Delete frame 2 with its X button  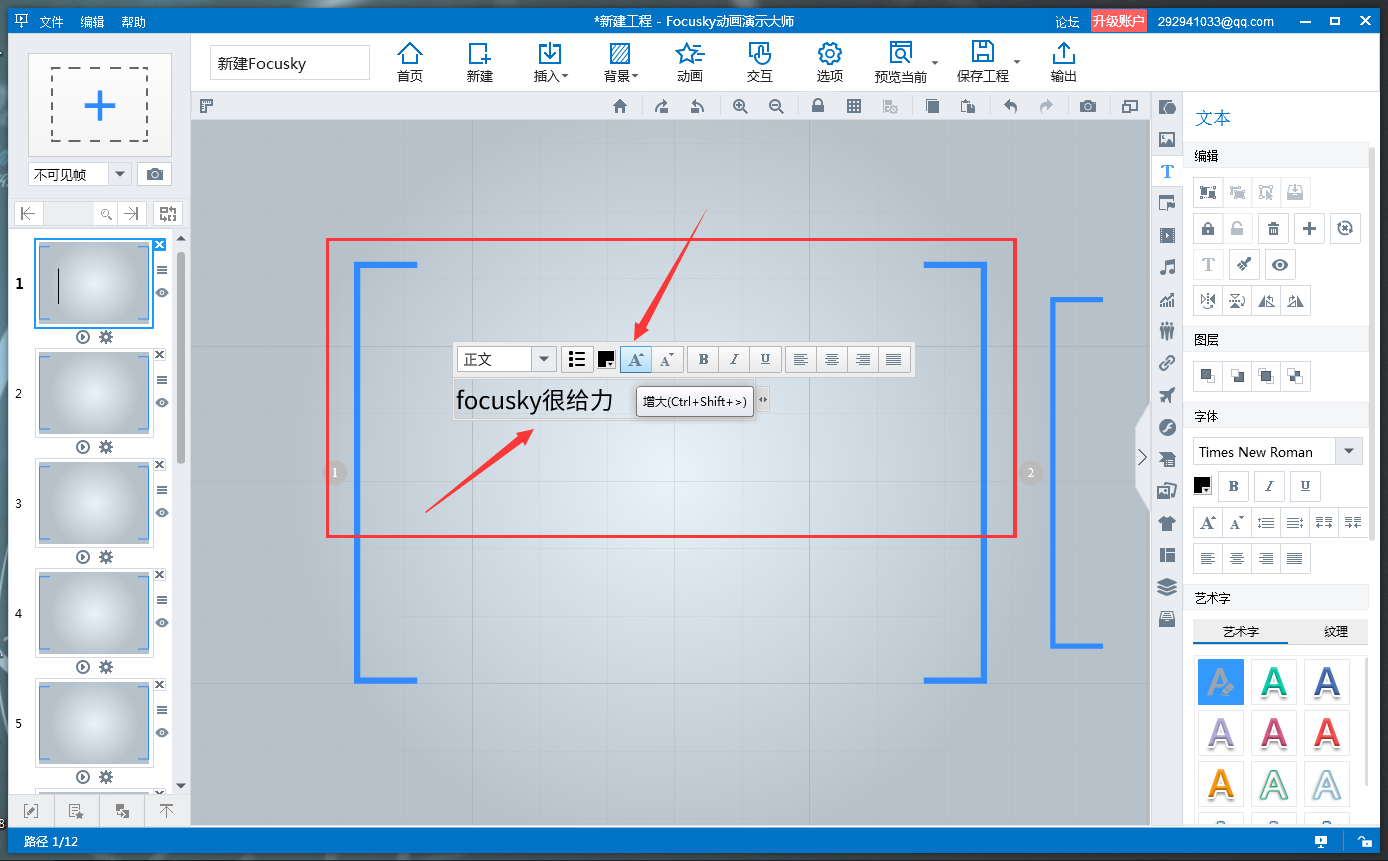(x=159, y=355)
